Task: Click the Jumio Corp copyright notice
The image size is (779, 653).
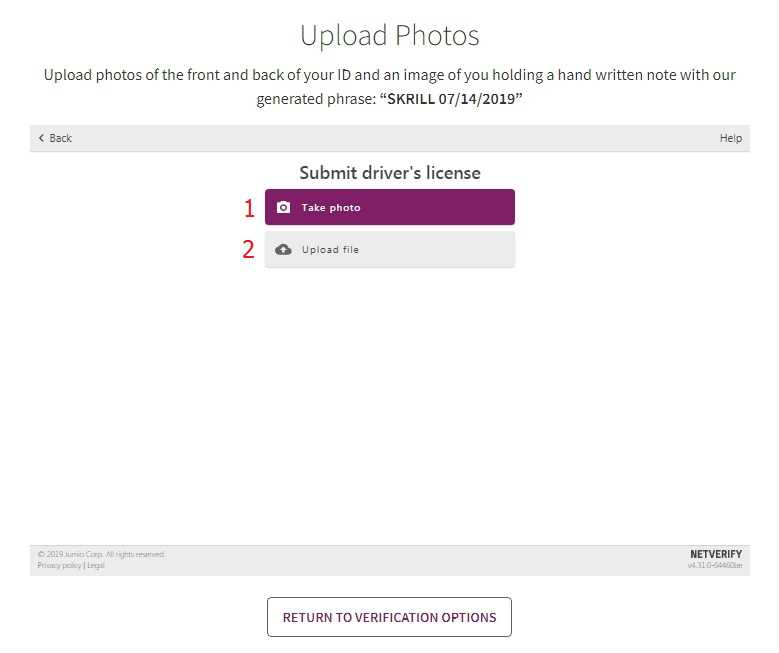Action: click(x=101, y=554)
